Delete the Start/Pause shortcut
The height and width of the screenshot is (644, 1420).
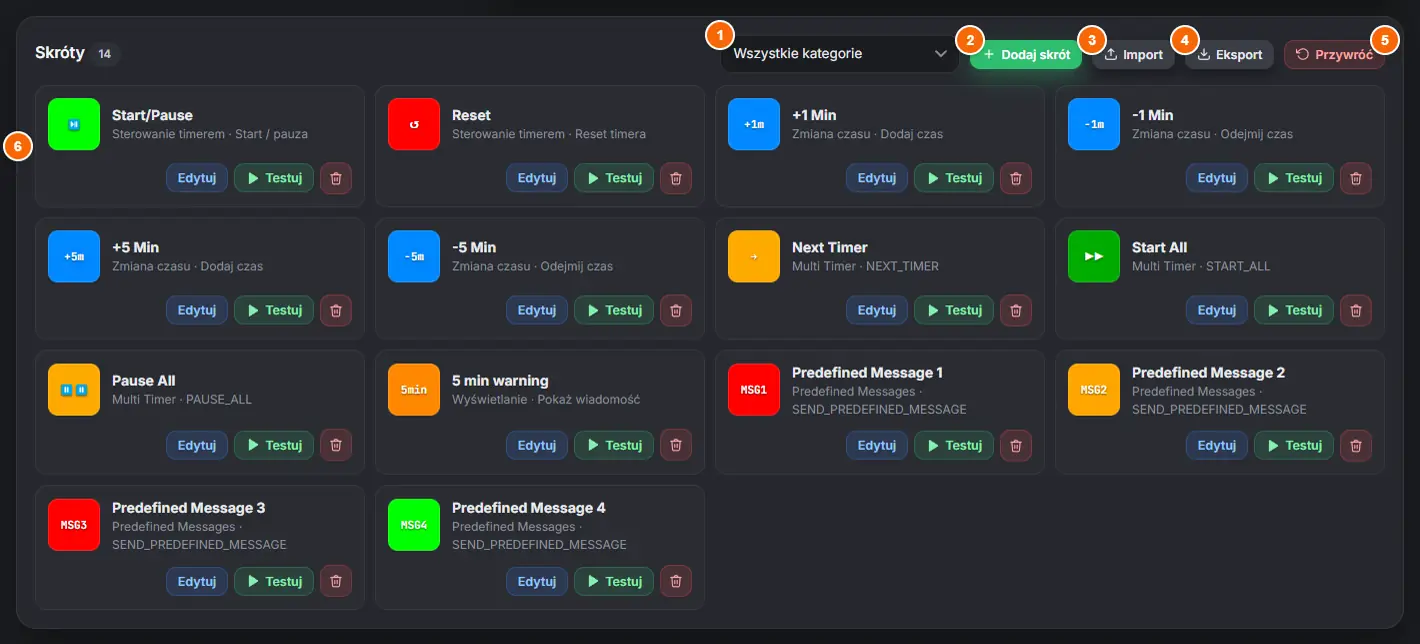click(336, 178)
